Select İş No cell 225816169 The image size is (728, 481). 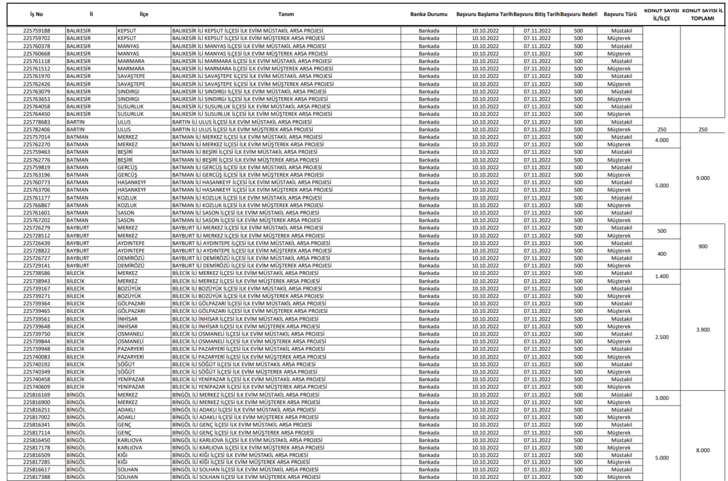tap(36, 395)
